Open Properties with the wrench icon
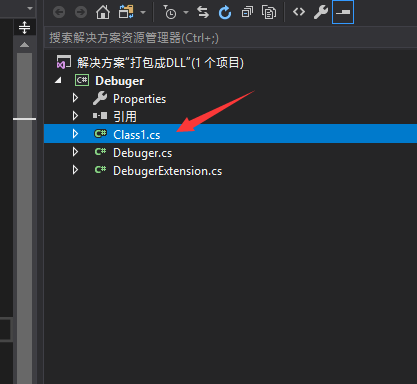Image resolution: width=417 pixels, height=384 pixels. [x=321, y=12]
